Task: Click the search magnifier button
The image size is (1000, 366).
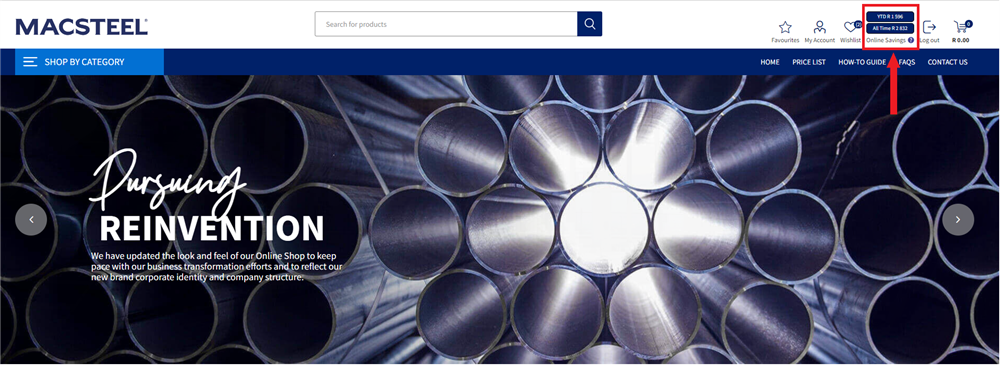Action: (x=590, y=24)
